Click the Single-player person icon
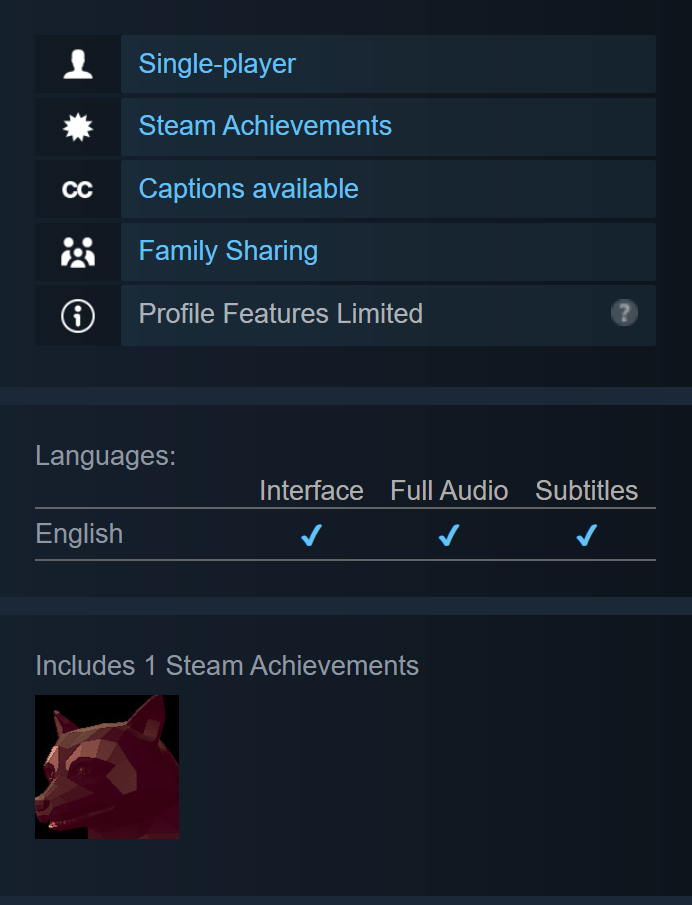The height and width of the screenshot is (905, 692). point(78,64)
